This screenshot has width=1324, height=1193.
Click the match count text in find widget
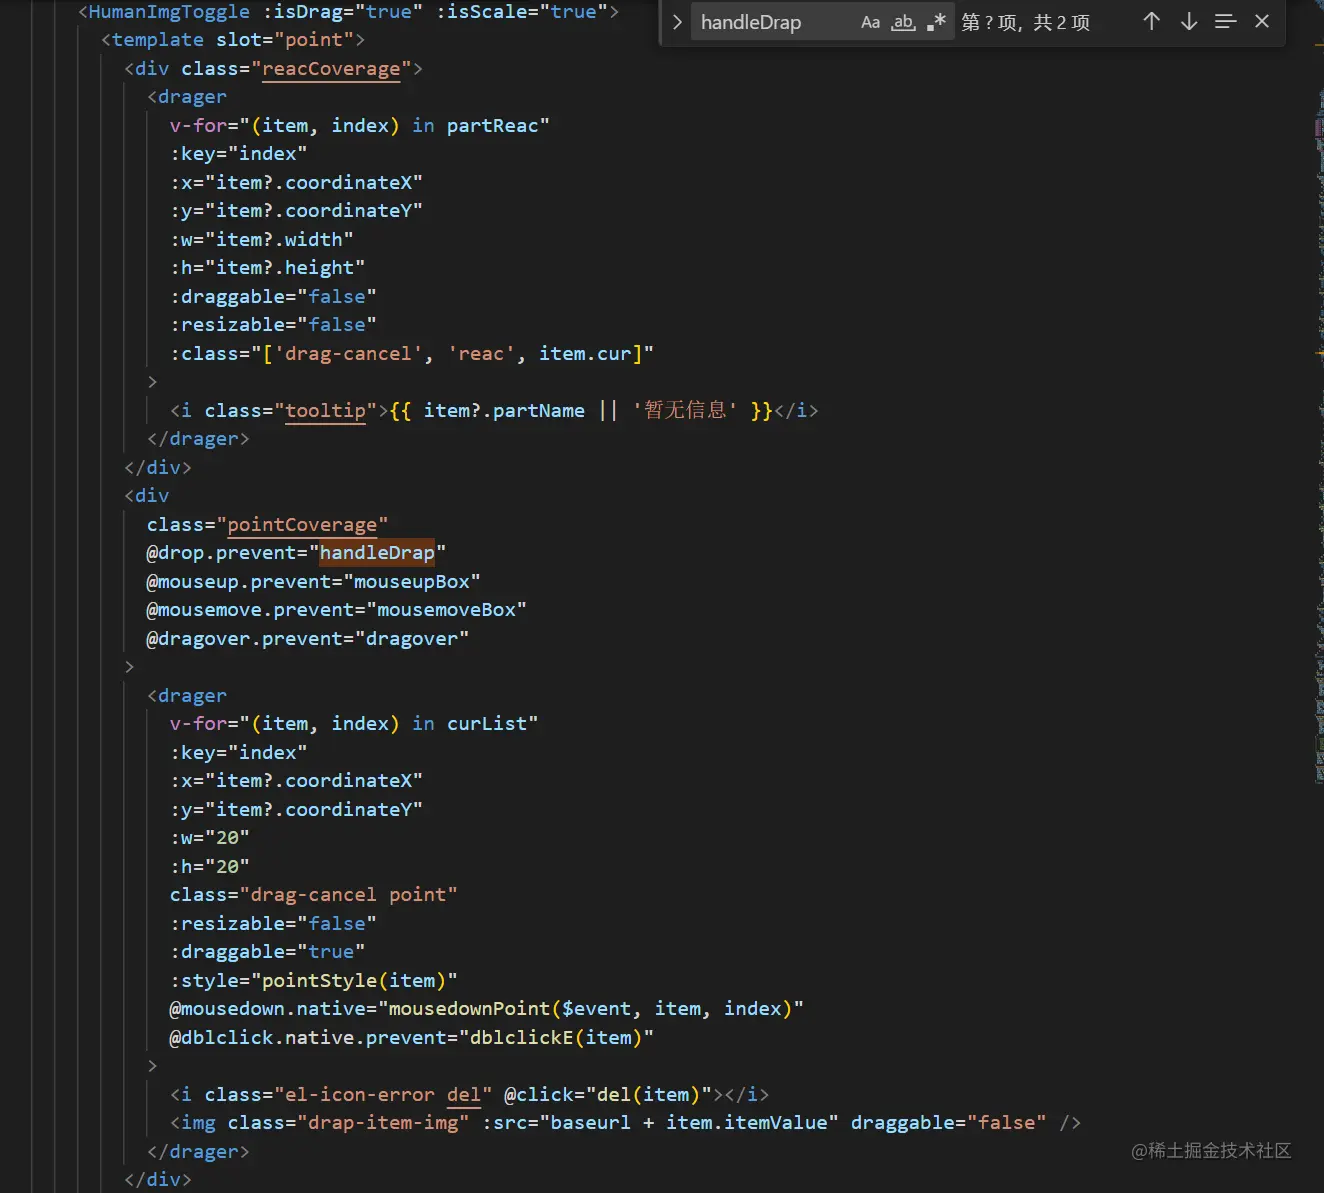pyautogui.click(x=1026, y=22)
